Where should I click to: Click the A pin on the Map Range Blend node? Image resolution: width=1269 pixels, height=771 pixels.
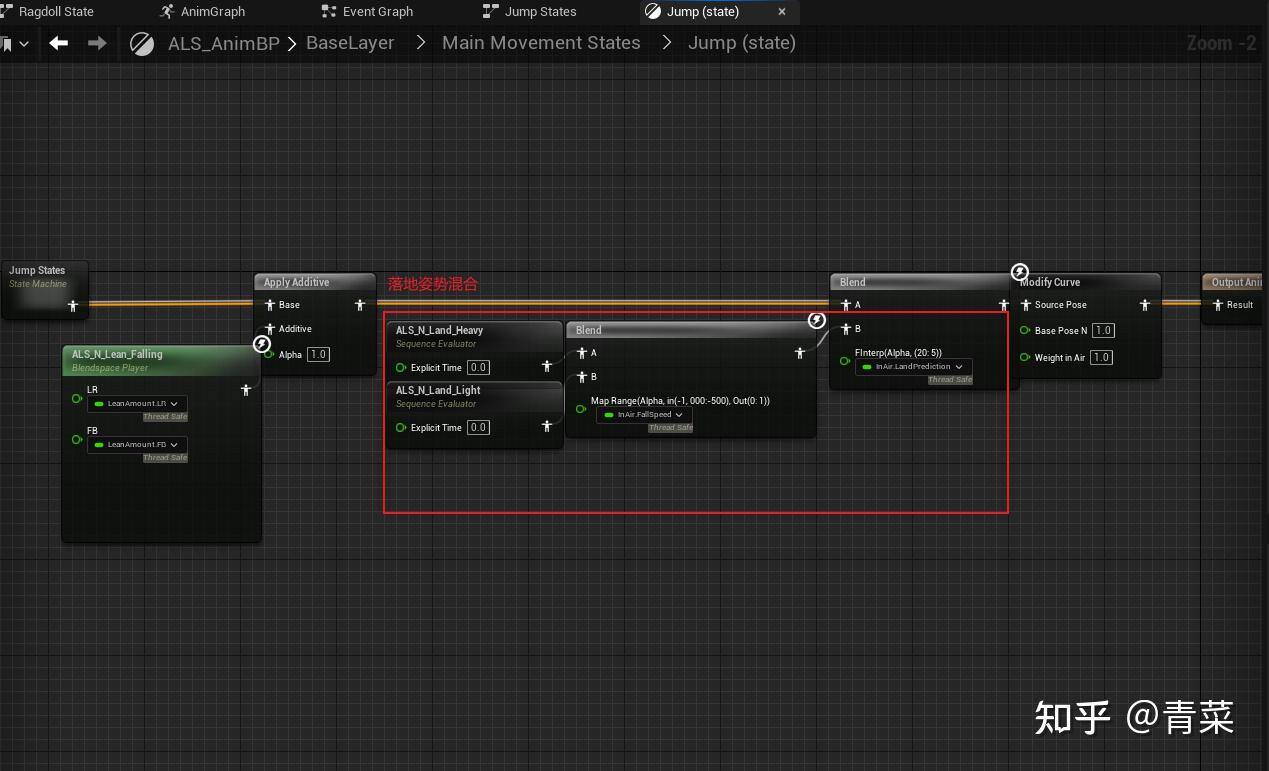(x=581, y=353)
